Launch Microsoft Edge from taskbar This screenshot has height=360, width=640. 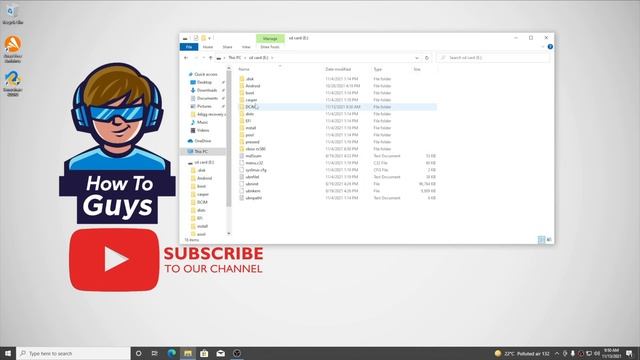point(171,353)
